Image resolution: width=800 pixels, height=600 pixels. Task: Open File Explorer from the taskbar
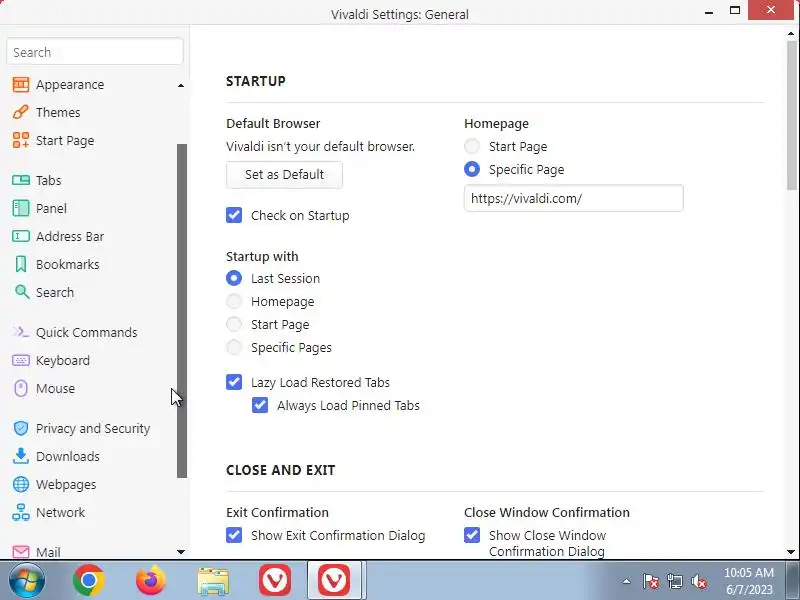[x=213, y=581]
